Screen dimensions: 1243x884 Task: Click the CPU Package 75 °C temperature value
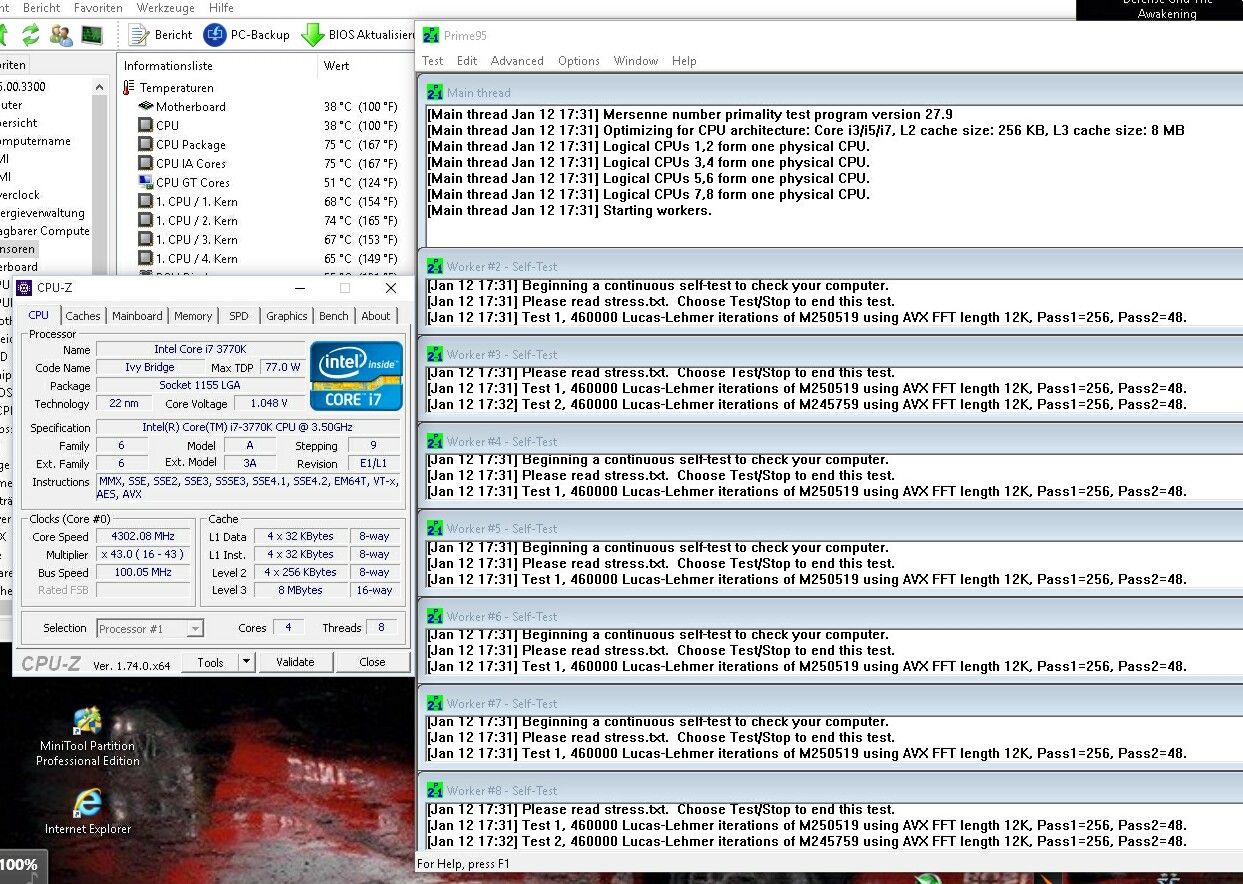pos(361,145)
